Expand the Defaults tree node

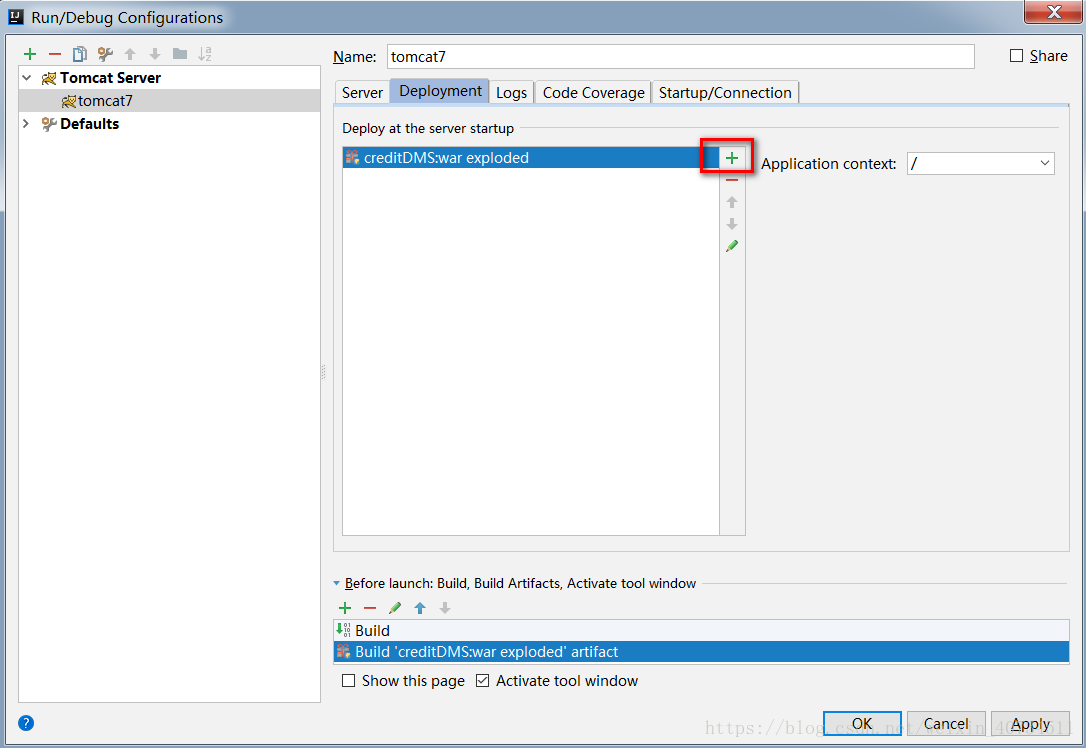[26, 124]
